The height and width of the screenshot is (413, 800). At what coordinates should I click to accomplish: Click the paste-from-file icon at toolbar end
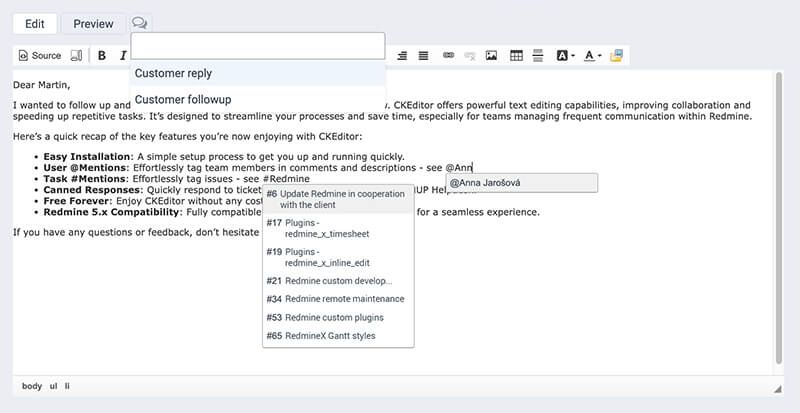[x=616, y=56]
